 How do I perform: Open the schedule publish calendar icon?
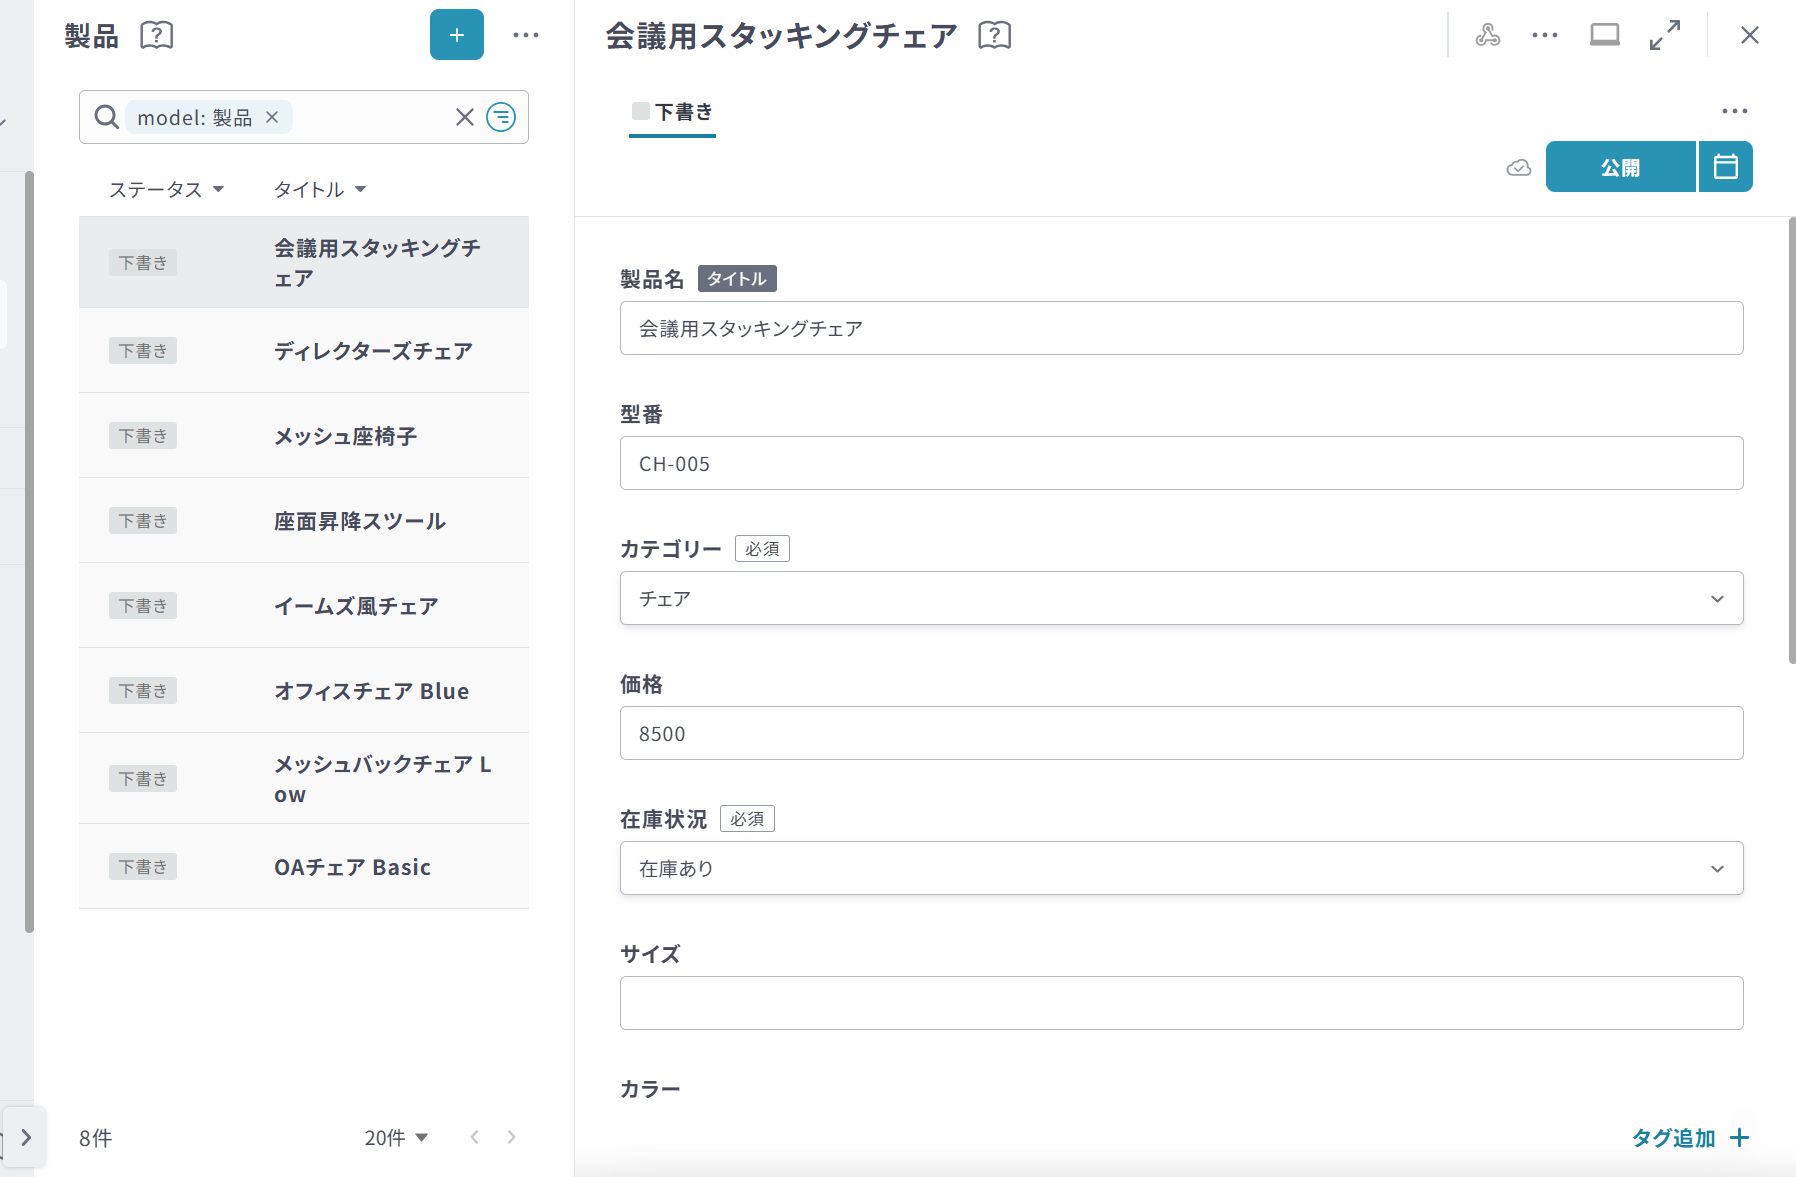[1725, 166]
